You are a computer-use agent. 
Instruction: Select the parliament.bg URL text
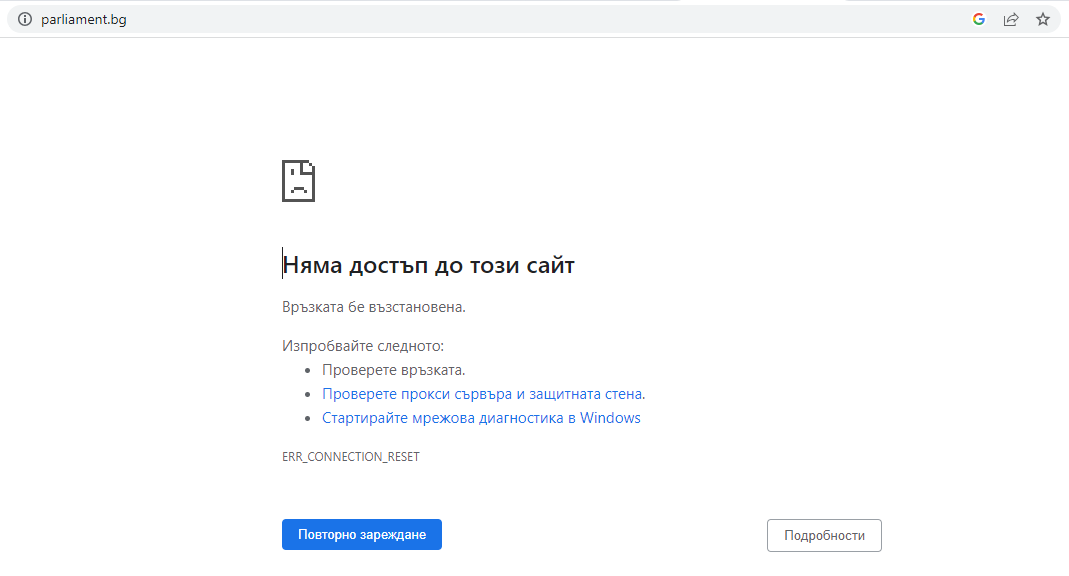pyautogui.click(x=83, y=20)
